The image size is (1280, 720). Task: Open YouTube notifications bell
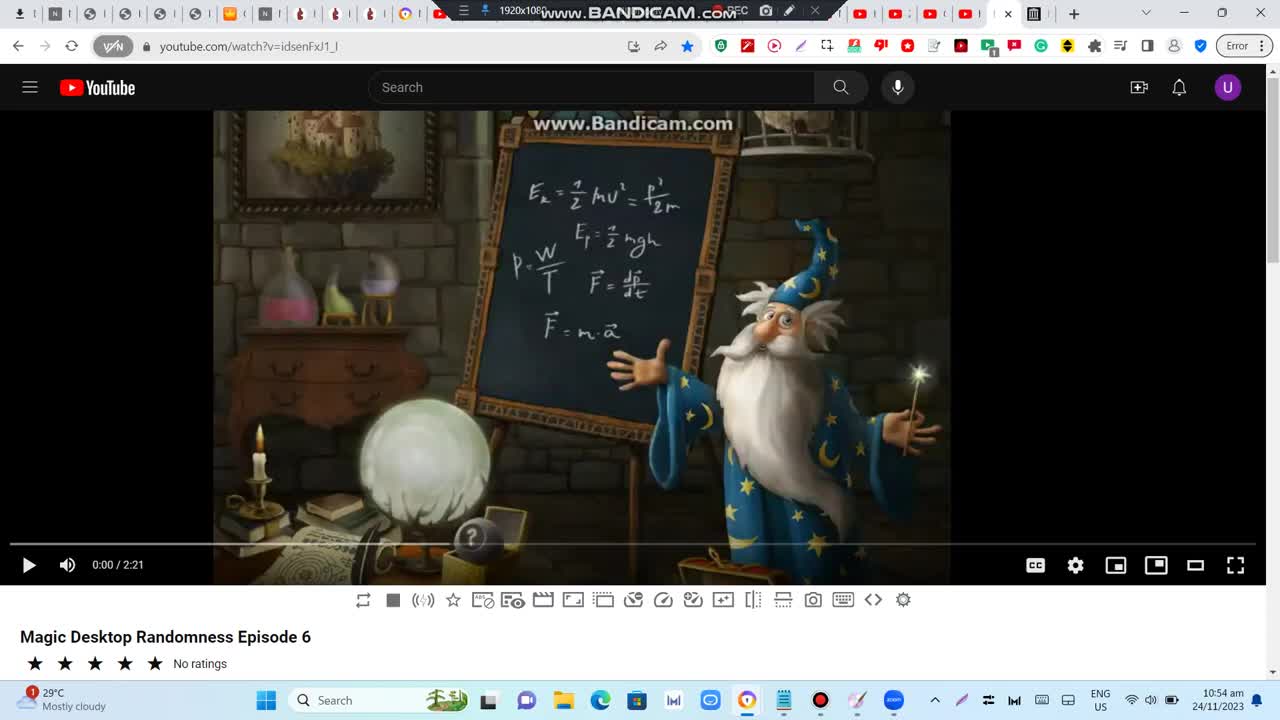coord(1179,87)
